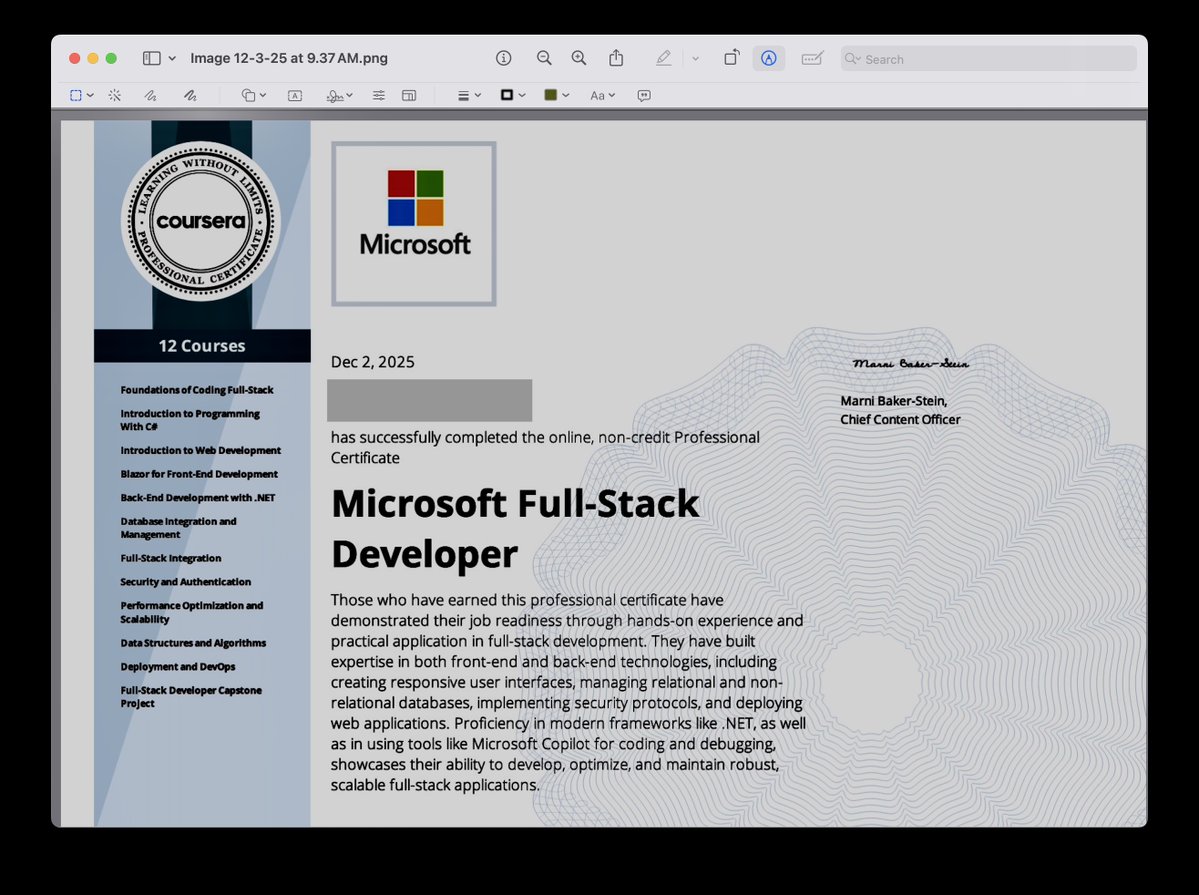Click the date 'Dec 2, 2025'
Viewport: 1199px width, 895px height.
(372, 362)
